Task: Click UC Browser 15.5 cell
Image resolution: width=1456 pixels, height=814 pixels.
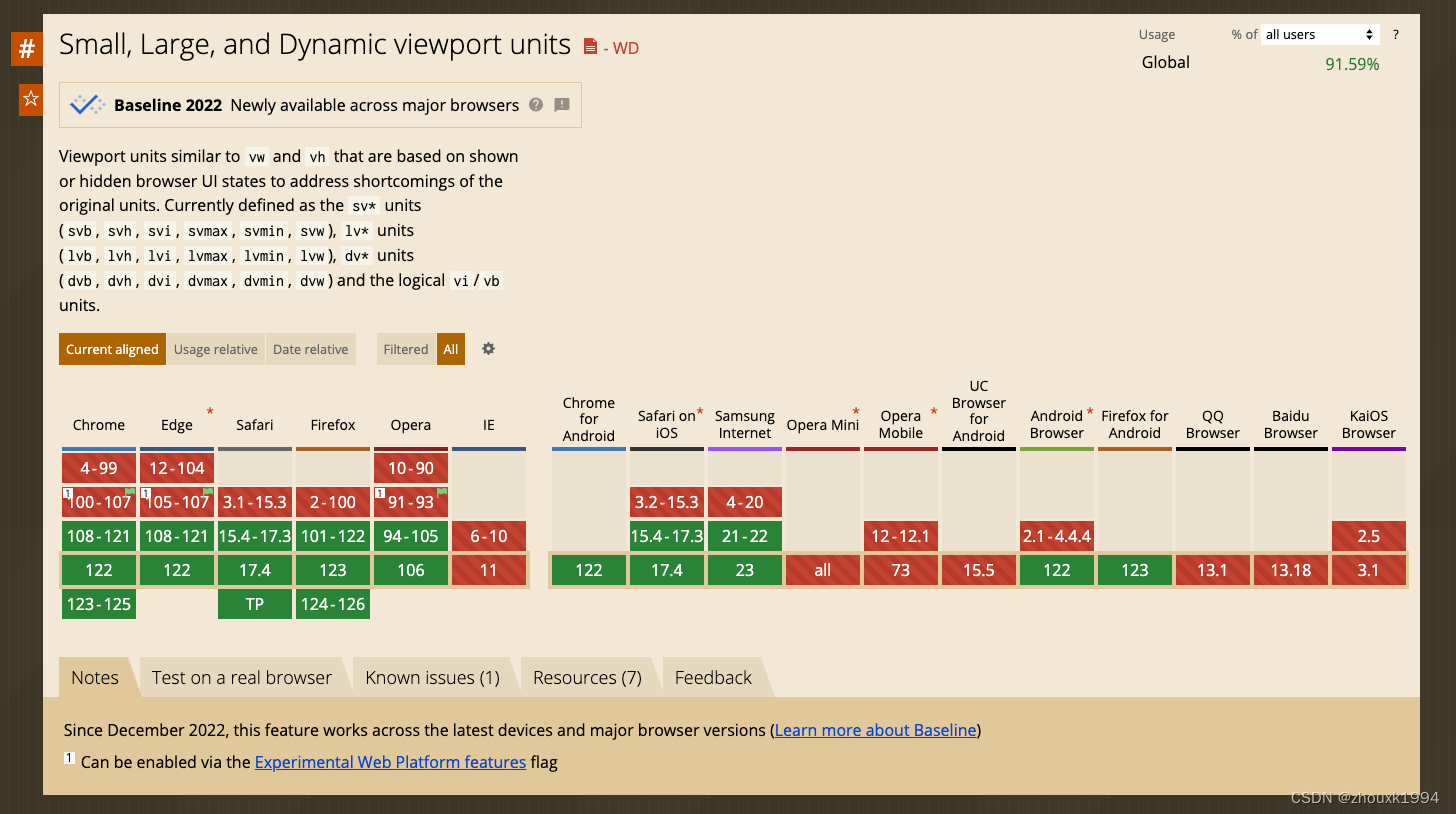Action: click(979, 570)
